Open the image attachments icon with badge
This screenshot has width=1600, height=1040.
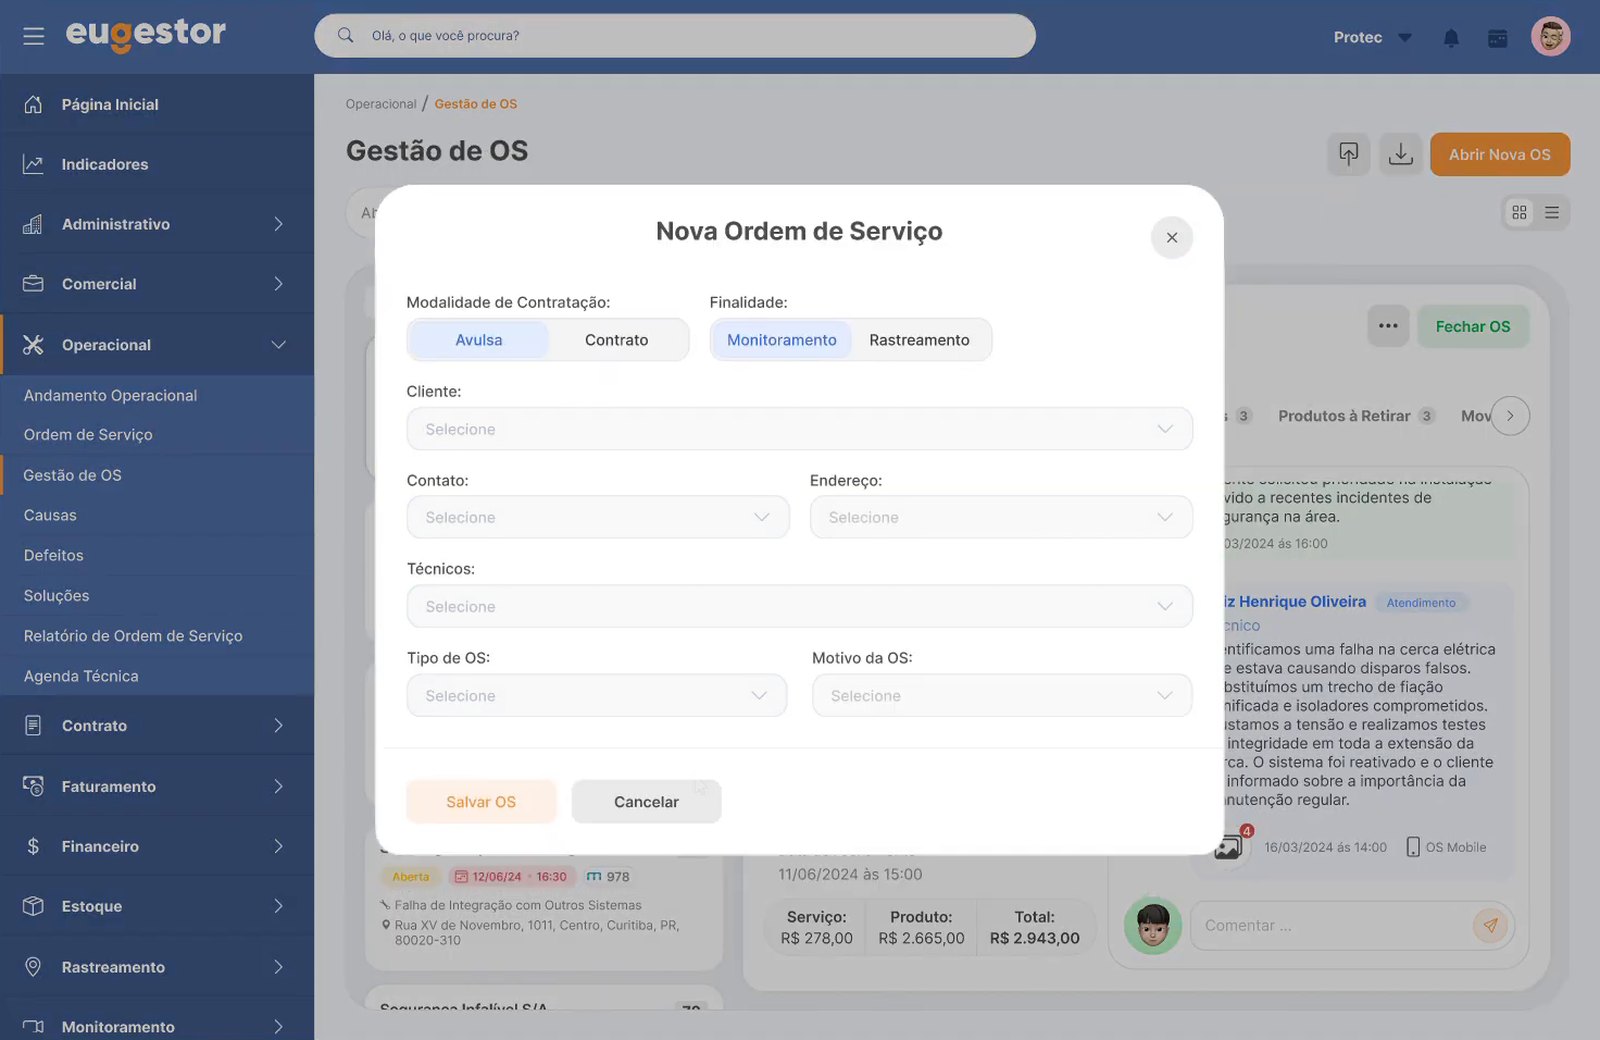[x=1230, y=846]
